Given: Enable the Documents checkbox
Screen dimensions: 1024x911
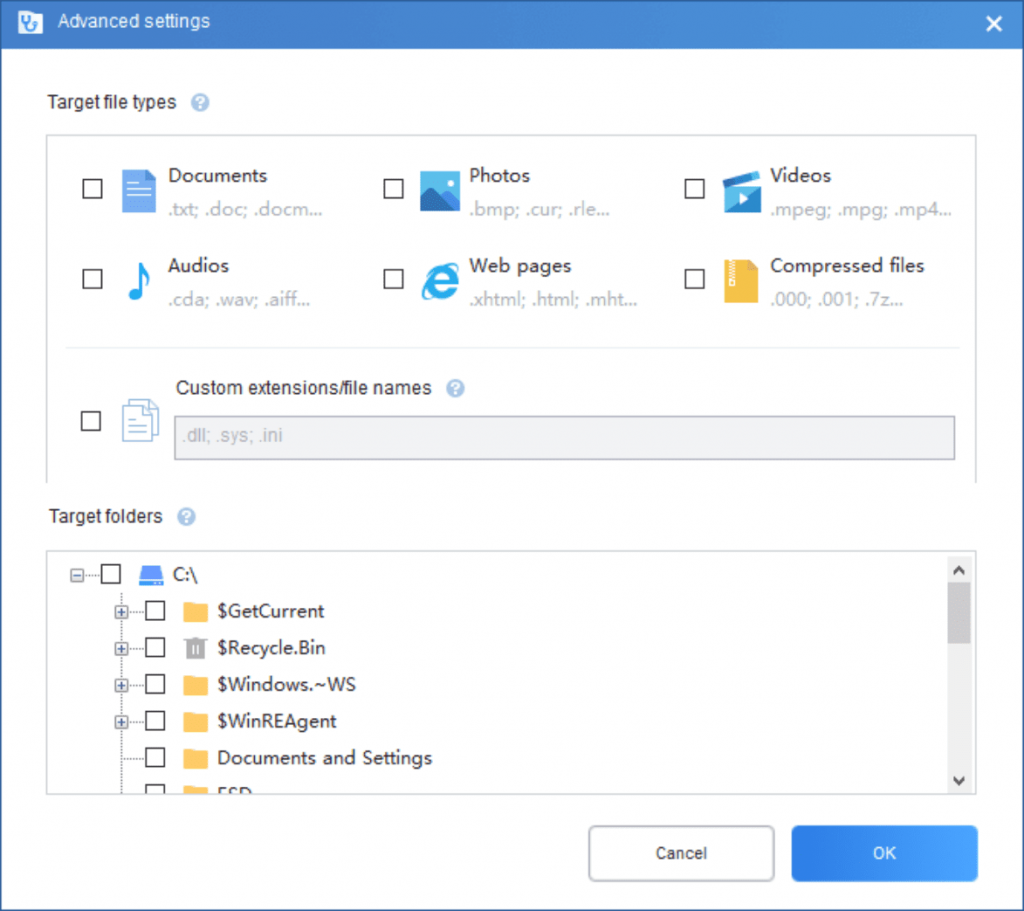Looking at the screenshot, I should point(92,189).
